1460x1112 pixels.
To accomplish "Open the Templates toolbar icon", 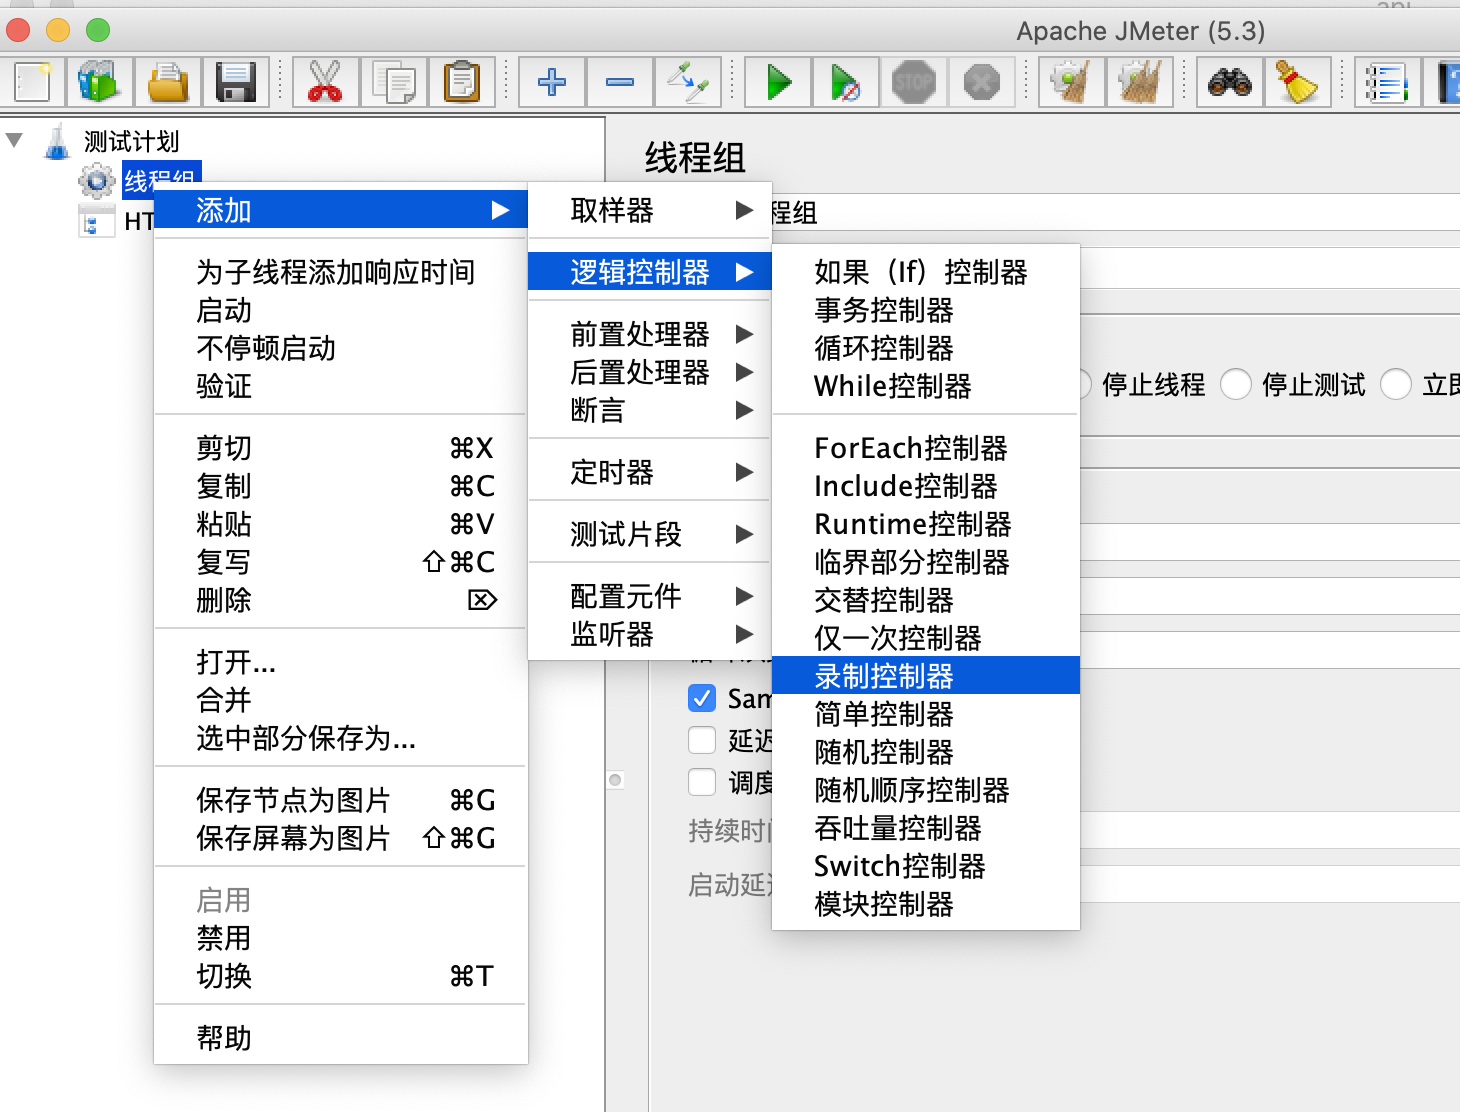I will (x=100, y=82).
